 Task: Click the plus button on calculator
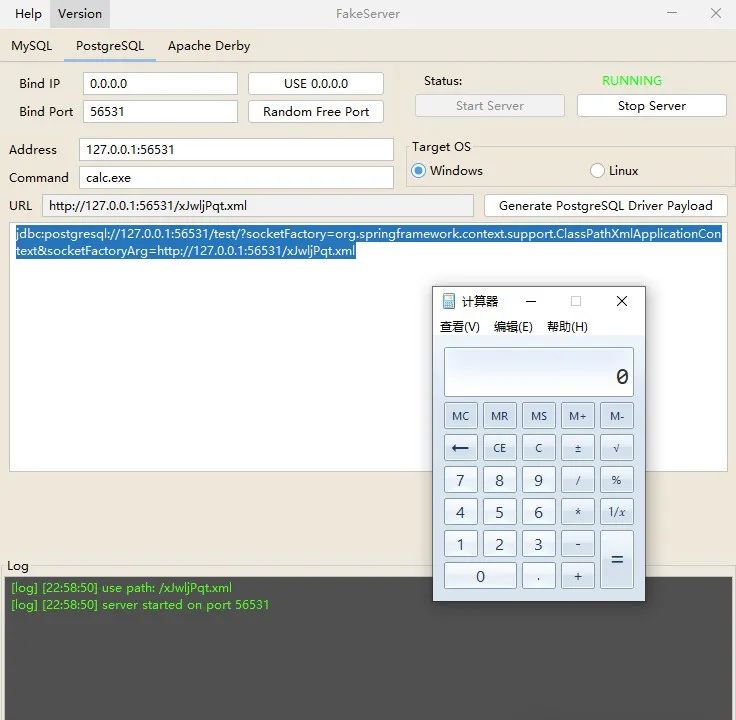[578, 575]
